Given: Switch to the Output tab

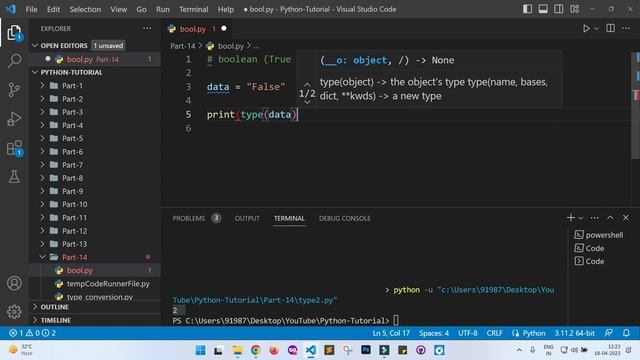Looking at the screenshot, I should click(x=247, y=218).
